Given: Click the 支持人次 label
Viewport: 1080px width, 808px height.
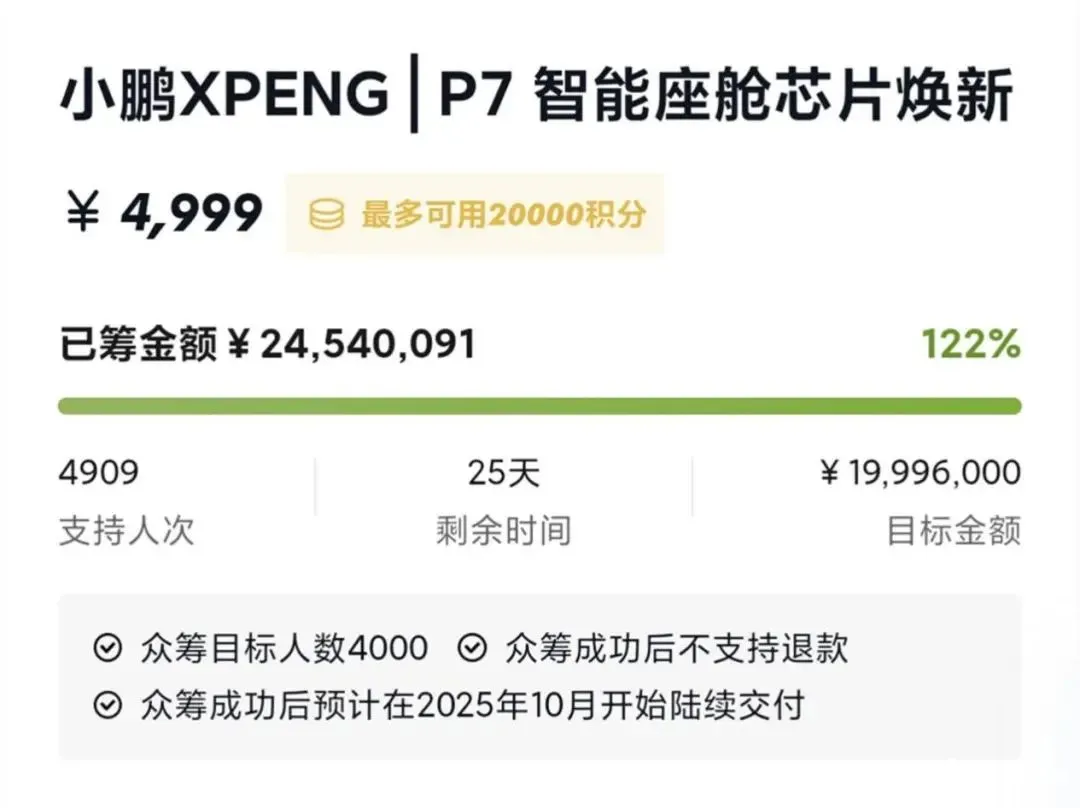Looking at the screenshot, I should [x=127, y=531].
